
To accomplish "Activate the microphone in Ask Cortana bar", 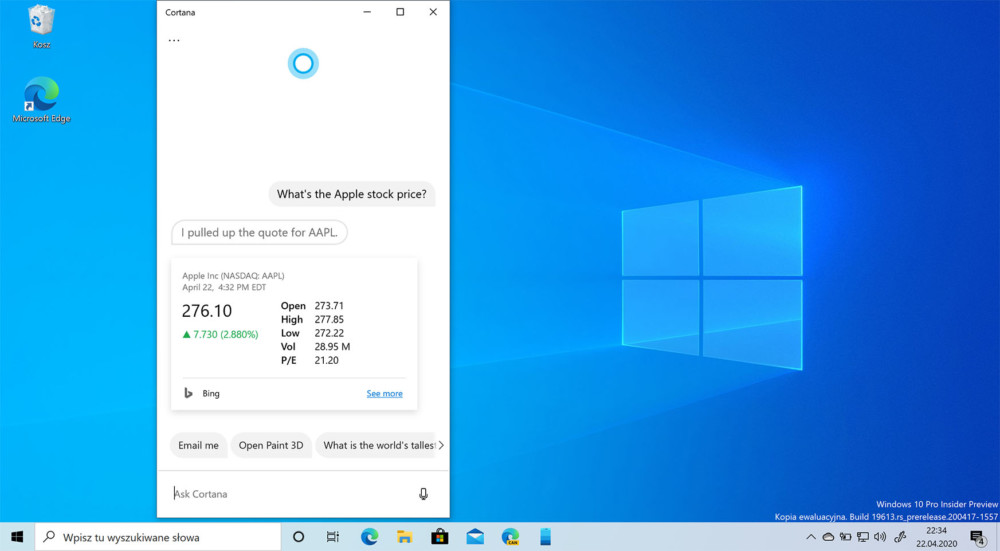I will (x=423, y=494).
